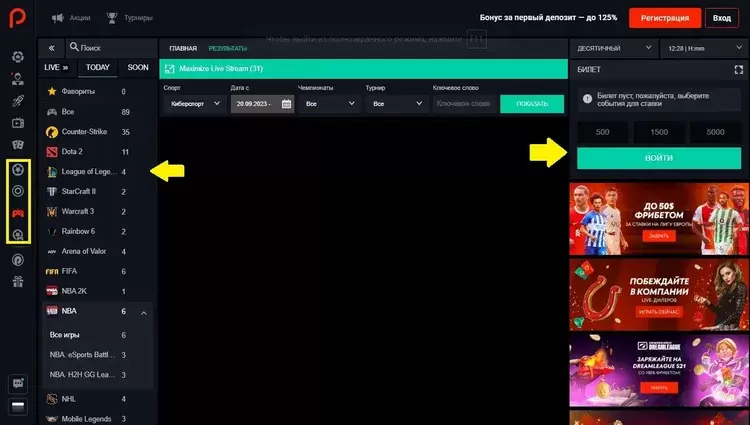Click the Maximize Live Stream icon
The width and height of the screenshot is (750, 425).
pos(169,69)
